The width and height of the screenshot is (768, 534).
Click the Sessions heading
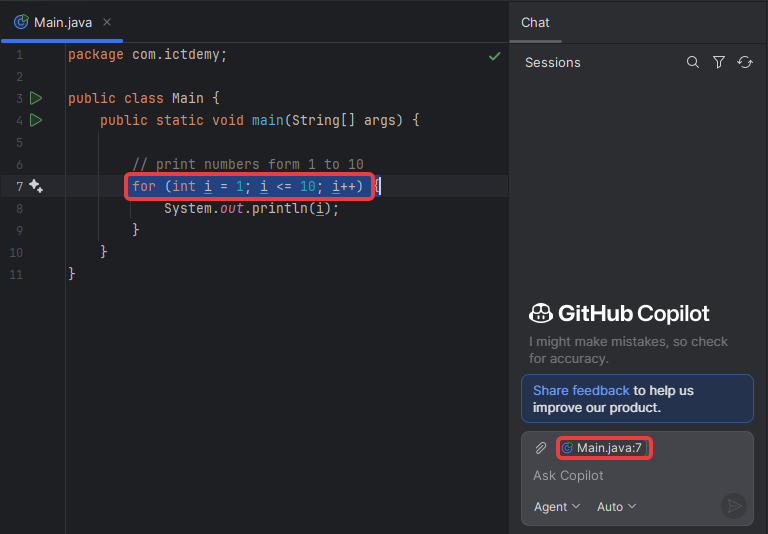coord(552,63)
